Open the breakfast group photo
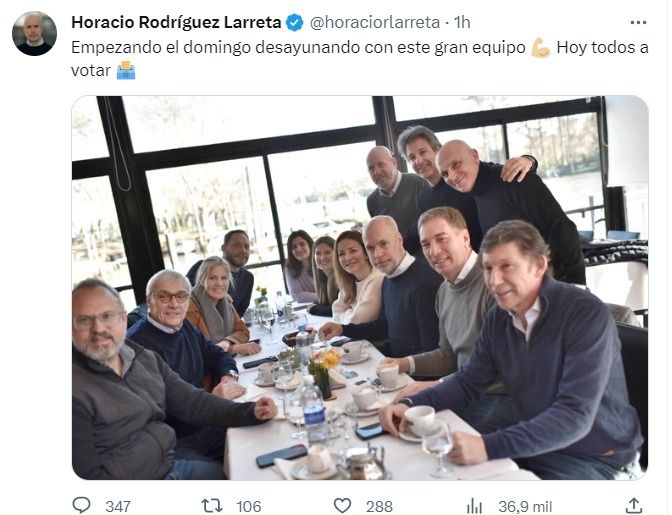Viewport: 672px width, 515px height. click(x=360, y=287)
